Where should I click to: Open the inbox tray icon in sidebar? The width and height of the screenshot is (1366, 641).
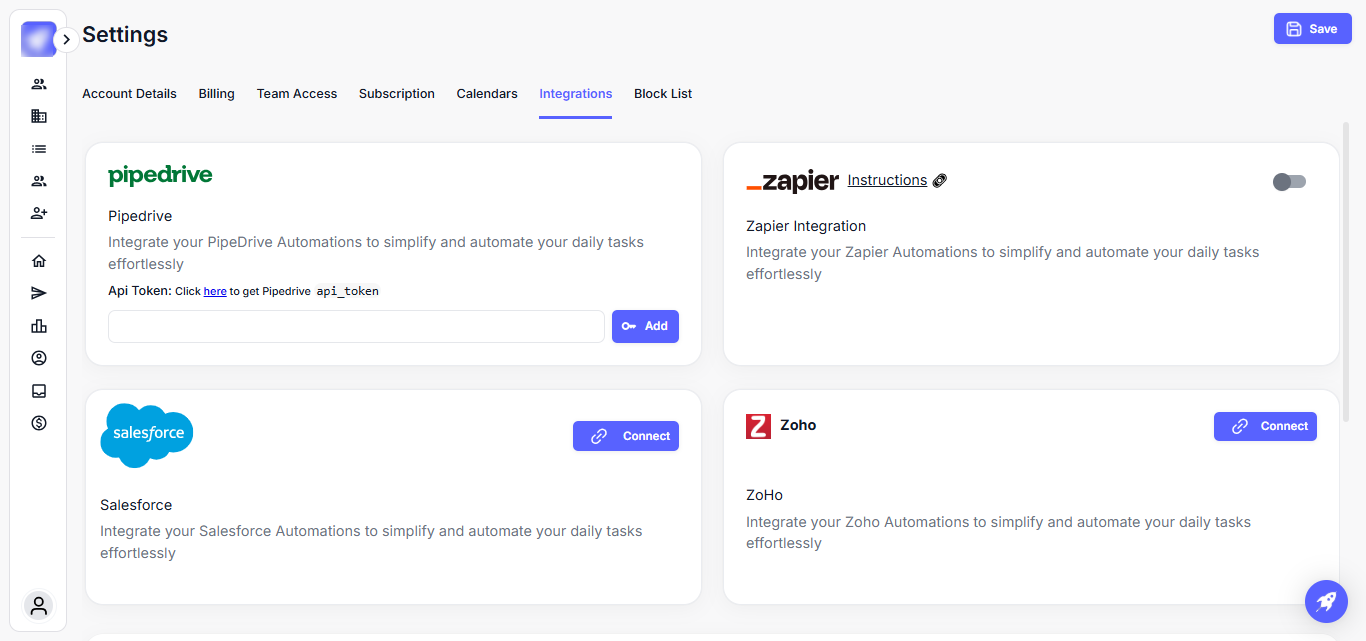(39, 391)
